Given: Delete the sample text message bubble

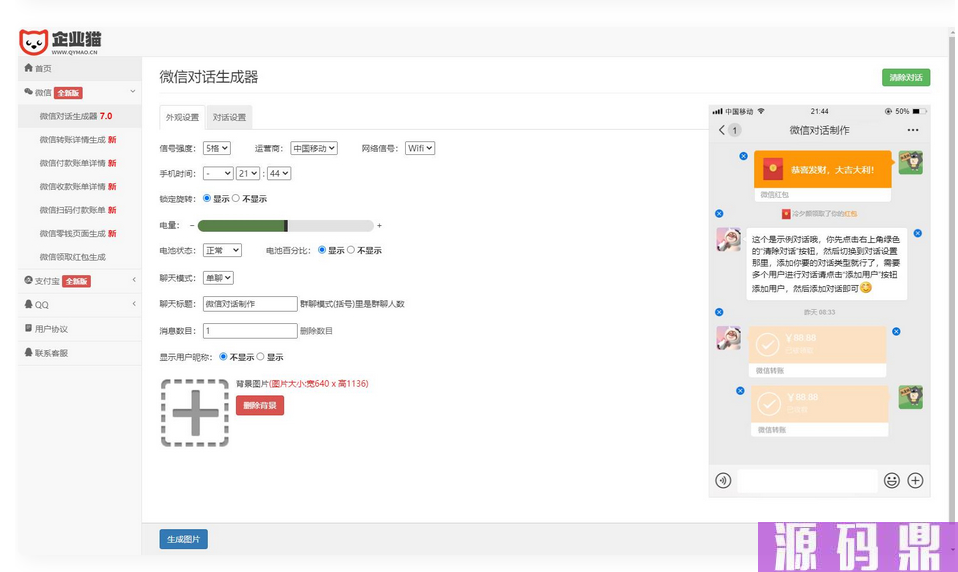Looking at the screenshot, I should pyautogui.click(x=918, y=233).
